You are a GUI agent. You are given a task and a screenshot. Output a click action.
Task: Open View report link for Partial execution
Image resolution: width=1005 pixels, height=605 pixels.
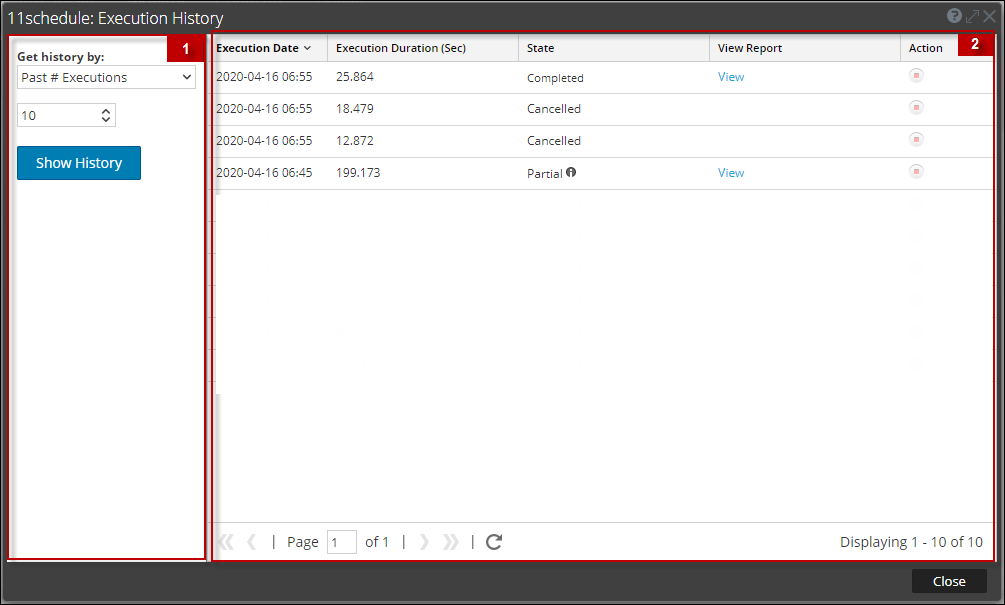coord(731,173)
